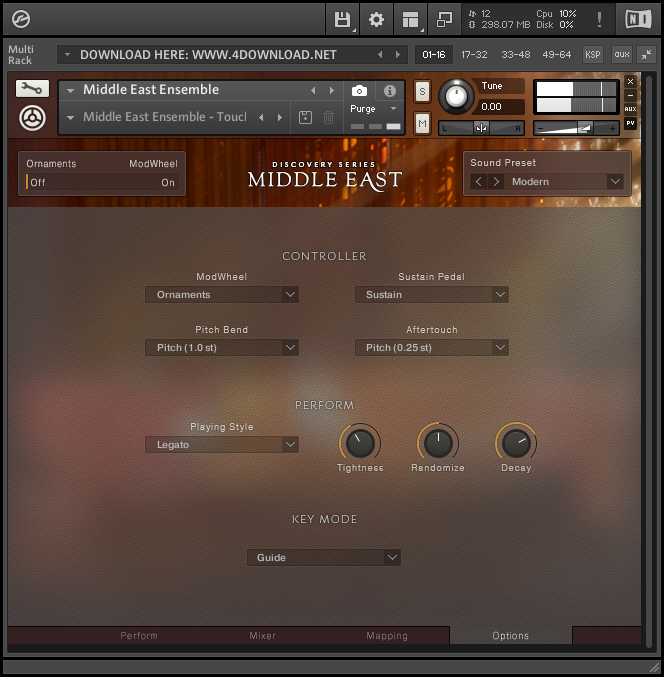Toggle the AUX button on instrument header
This screenshot has height=677, width=664.
coord(630,109)
